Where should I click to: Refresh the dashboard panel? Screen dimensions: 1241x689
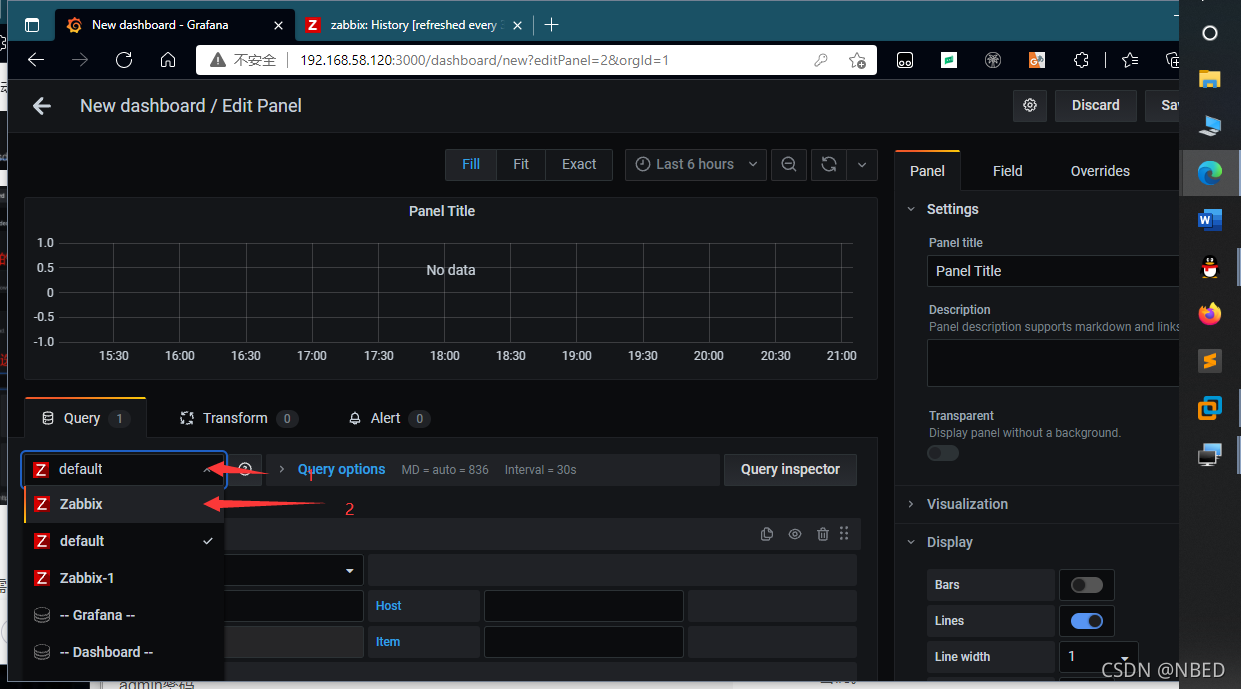pyautogui.click(x=829, y=164)
